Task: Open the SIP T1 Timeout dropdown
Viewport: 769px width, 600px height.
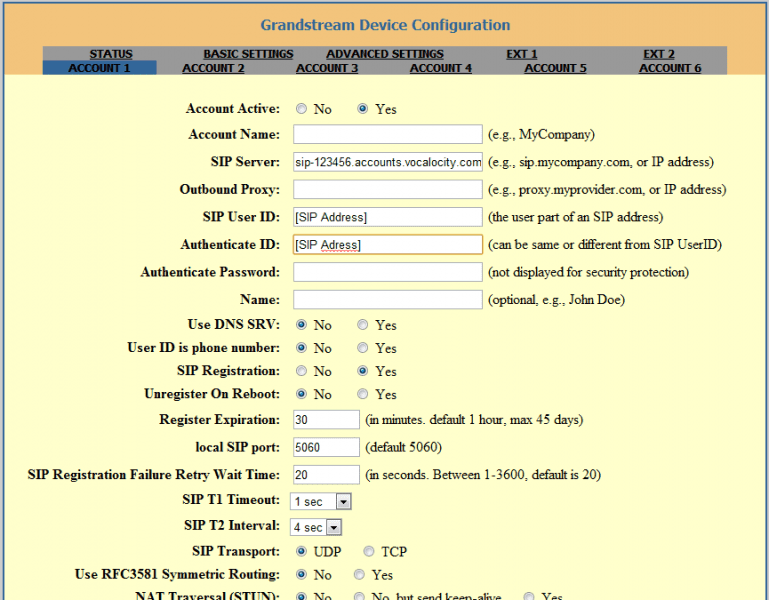Action: (x=321, y=501)
